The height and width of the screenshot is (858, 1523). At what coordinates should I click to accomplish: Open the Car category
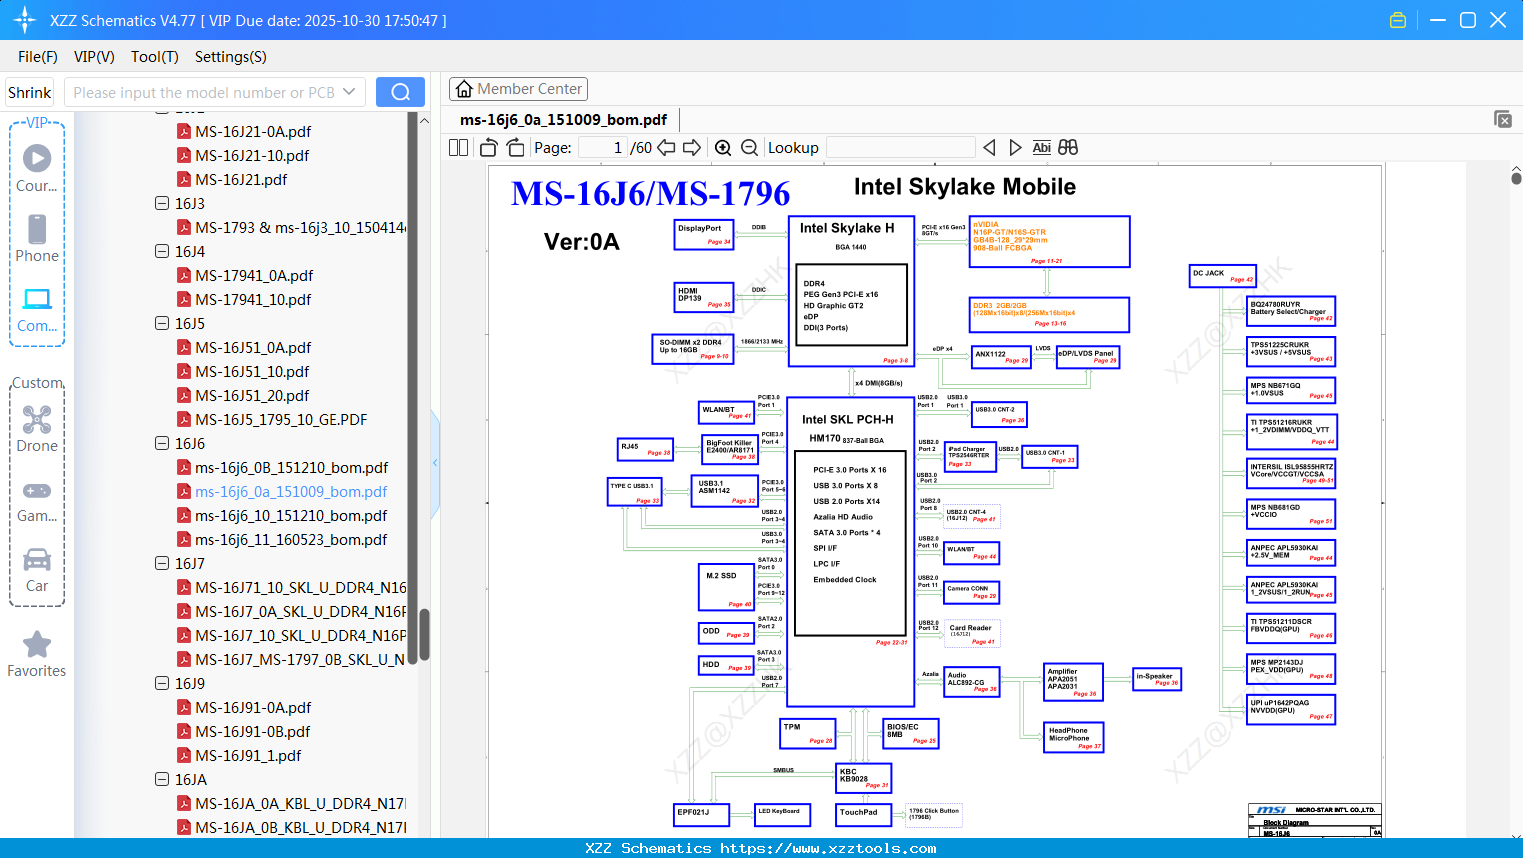37,570
